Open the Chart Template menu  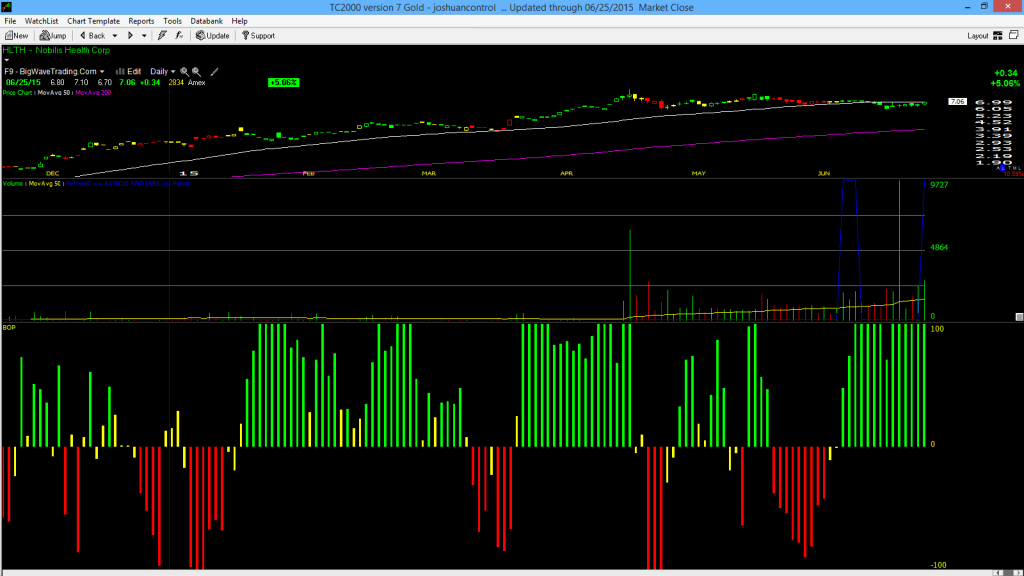pyautogui.click(x=93, y=21)
